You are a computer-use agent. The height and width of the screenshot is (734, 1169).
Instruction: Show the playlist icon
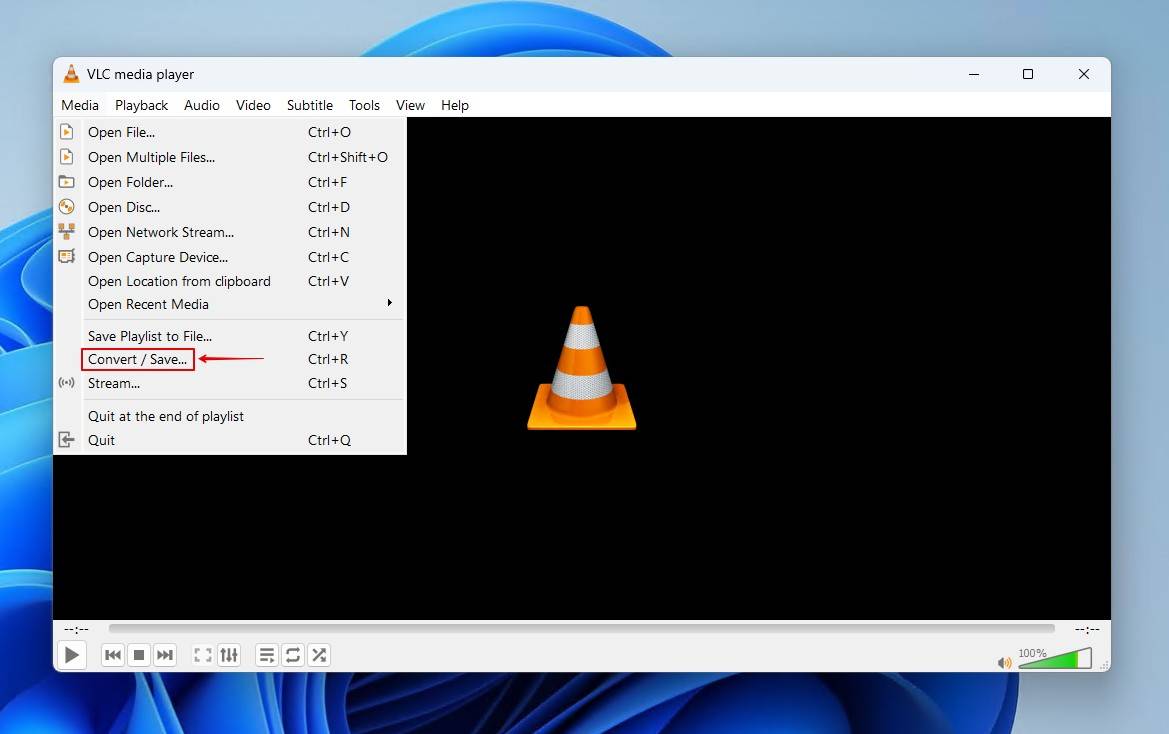[266, 655]
